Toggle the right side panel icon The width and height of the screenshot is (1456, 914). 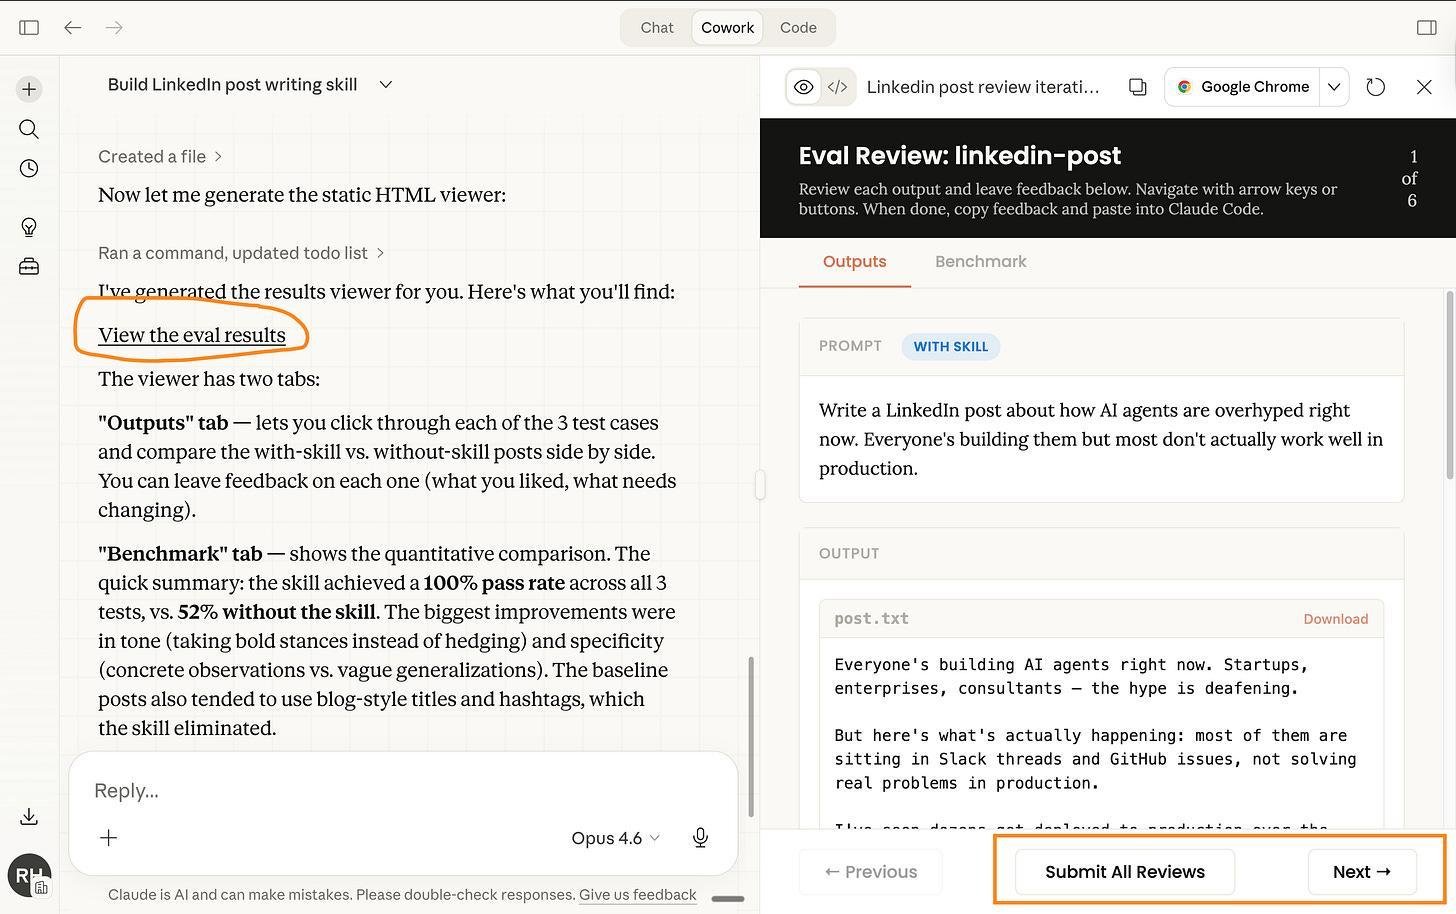(x=1427, y=28)
